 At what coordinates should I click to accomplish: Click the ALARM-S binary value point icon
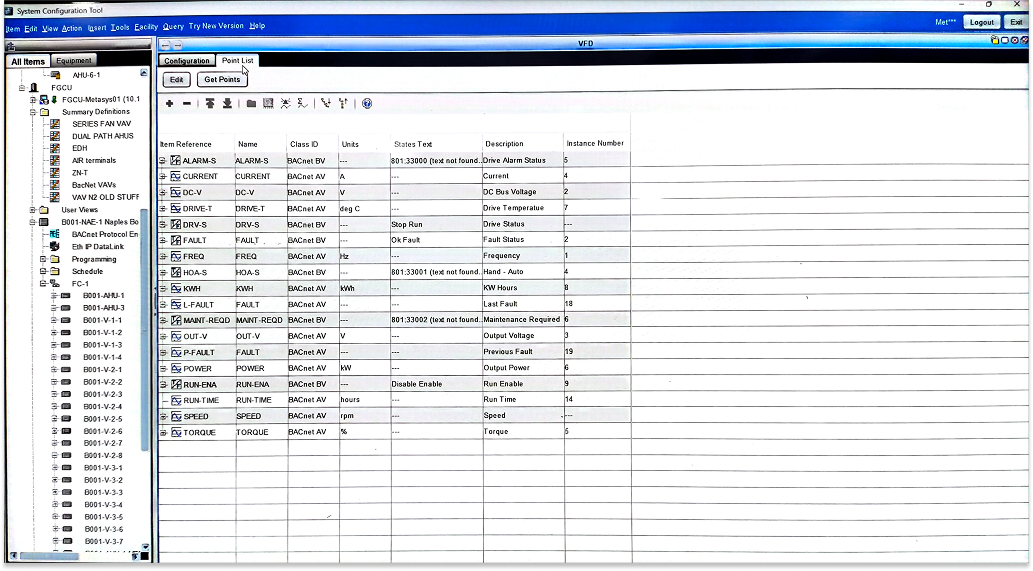(x=175, y=161)
